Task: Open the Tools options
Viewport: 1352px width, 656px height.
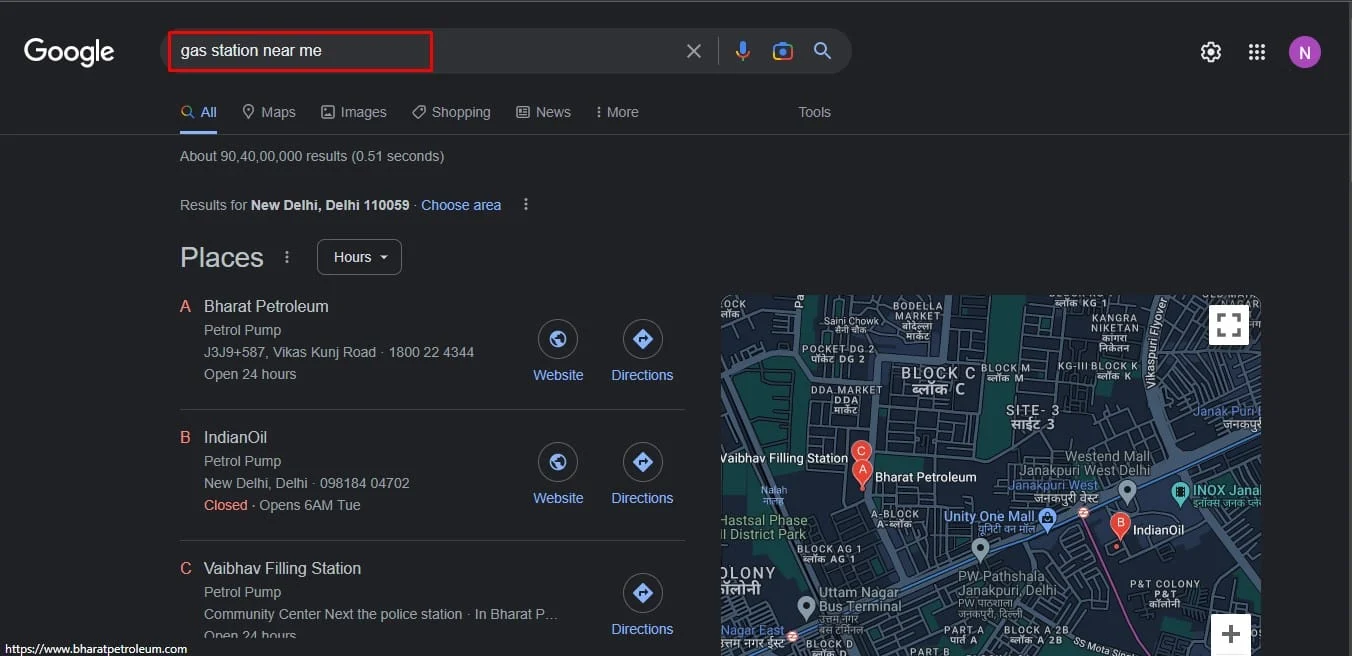Action: click(x=815, y=112)
